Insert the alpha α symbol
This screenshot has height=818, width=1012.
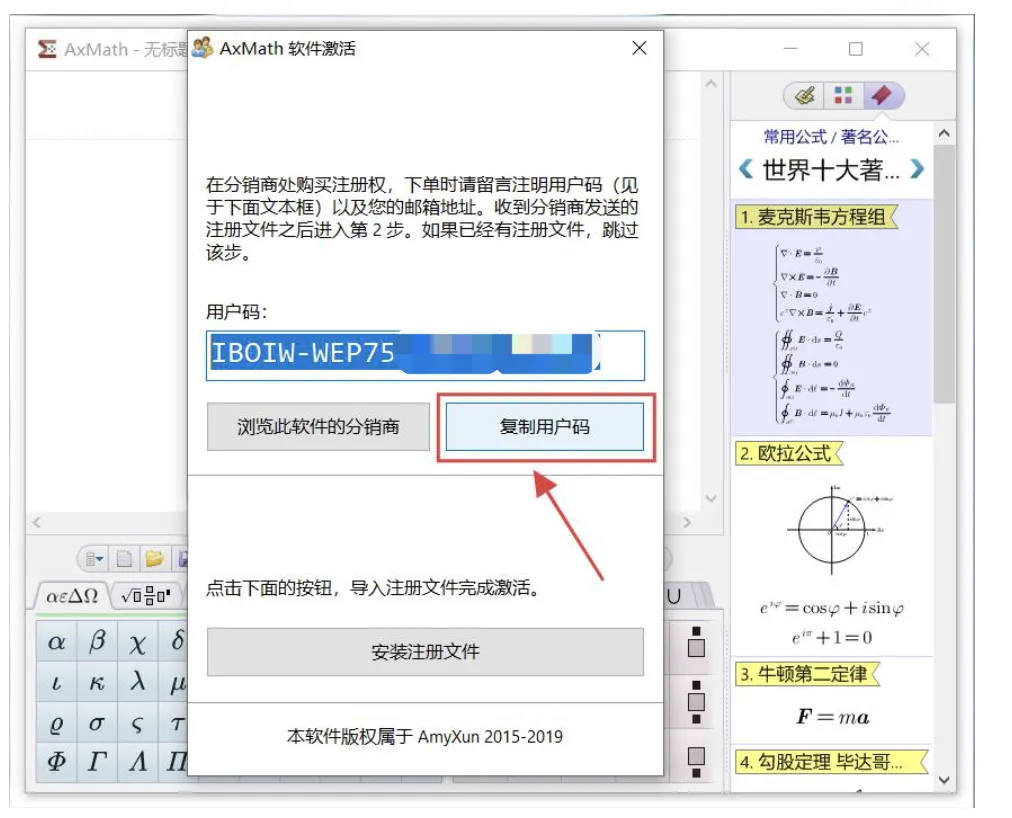tap(57, 642)
